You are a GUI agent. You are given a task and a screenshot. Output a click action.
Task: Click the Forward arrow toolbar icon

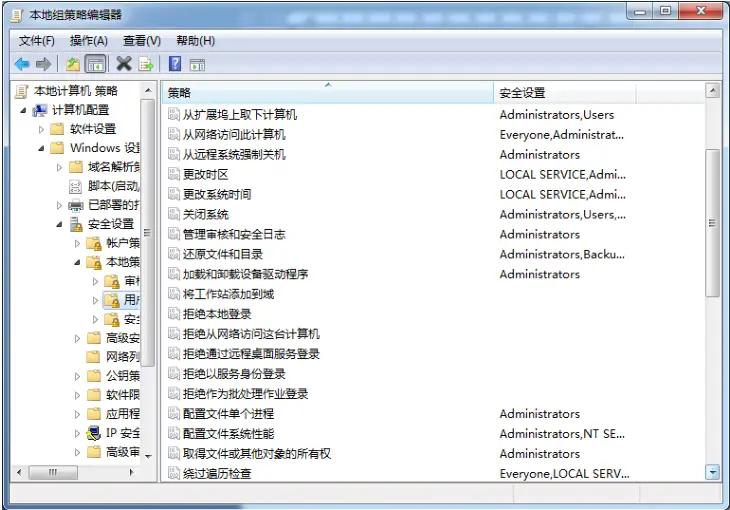(x=43, y=64)
